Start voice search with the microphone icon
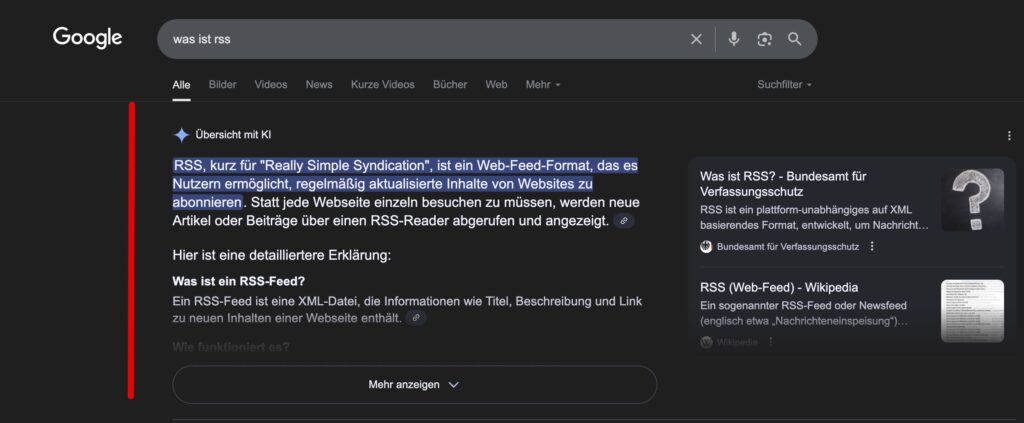The width and height of the screenshot is (1024, 423). [734, 39]
